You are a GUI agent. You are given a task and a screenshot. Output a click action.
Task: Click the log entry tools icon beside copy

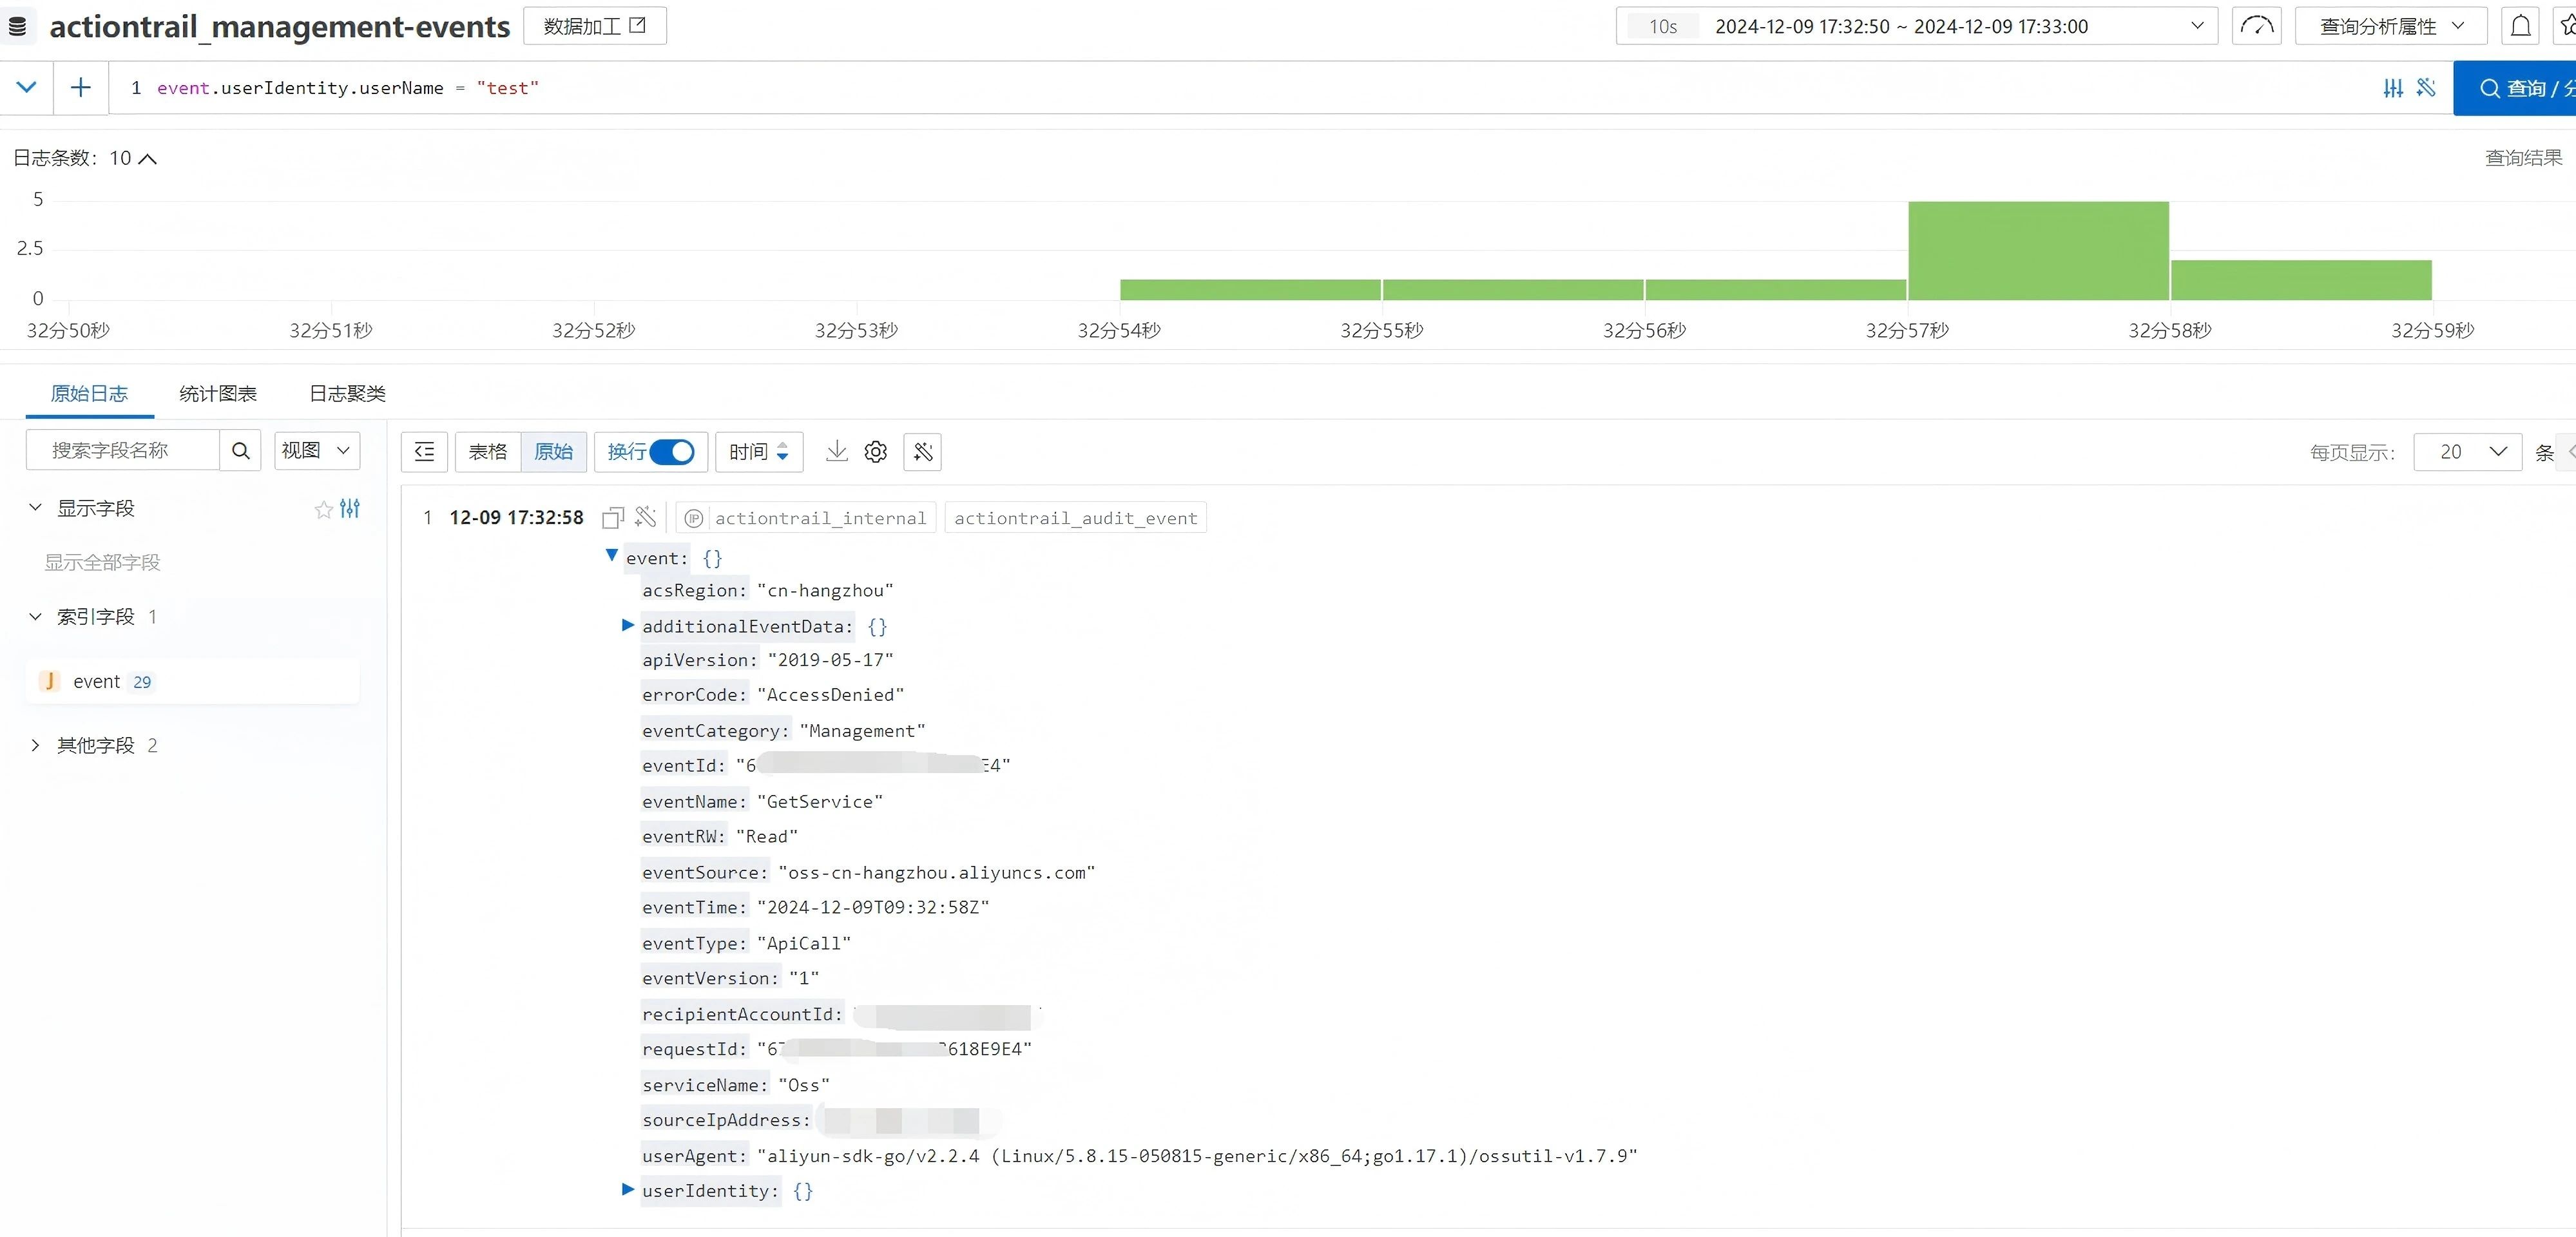646,517
